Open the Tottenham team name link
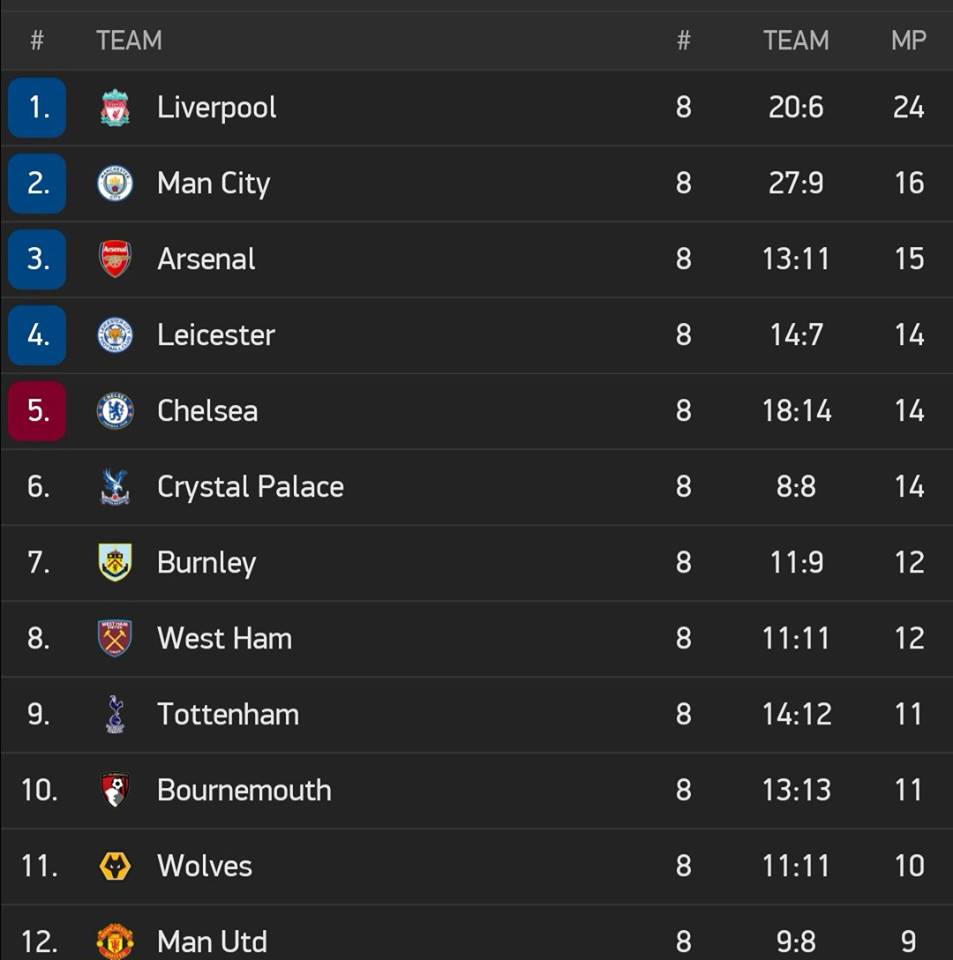The height and width of the screenshot is (960, 953). click(x=228, y=714)
